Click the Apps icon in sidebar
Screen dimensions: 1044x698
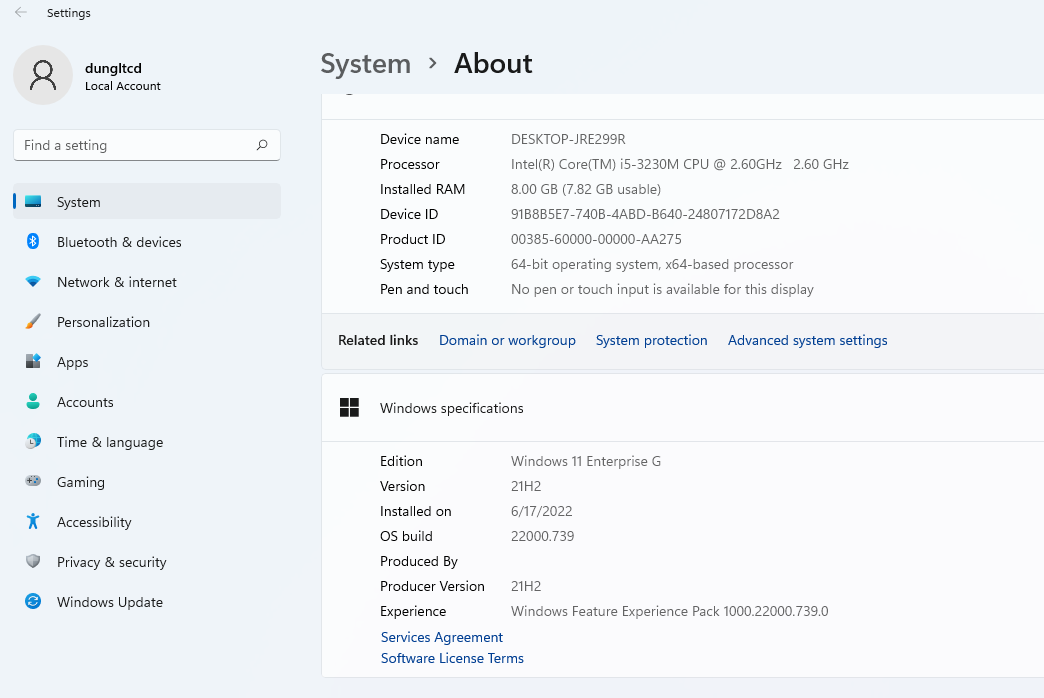[33, 362]
